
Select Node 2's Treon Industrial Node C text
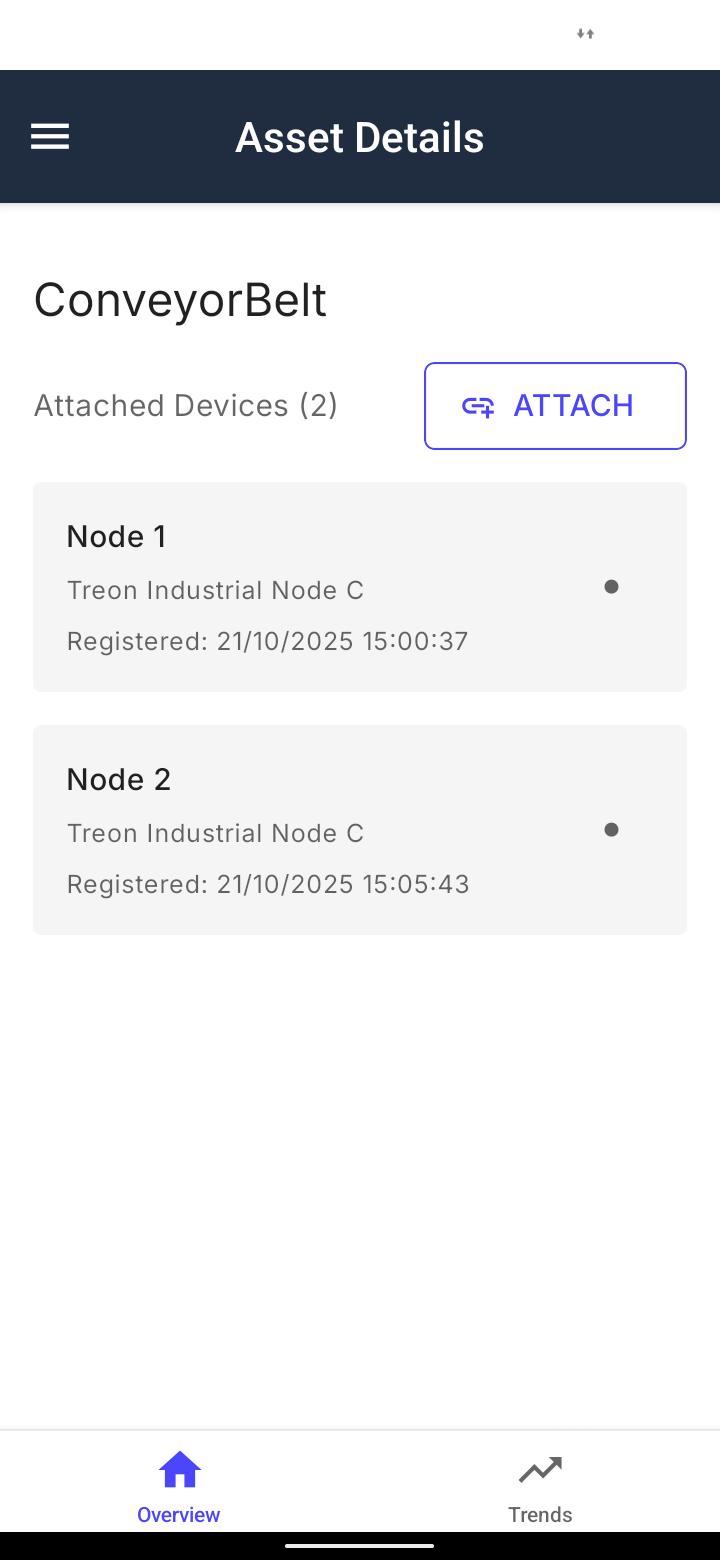pos(215,833)
